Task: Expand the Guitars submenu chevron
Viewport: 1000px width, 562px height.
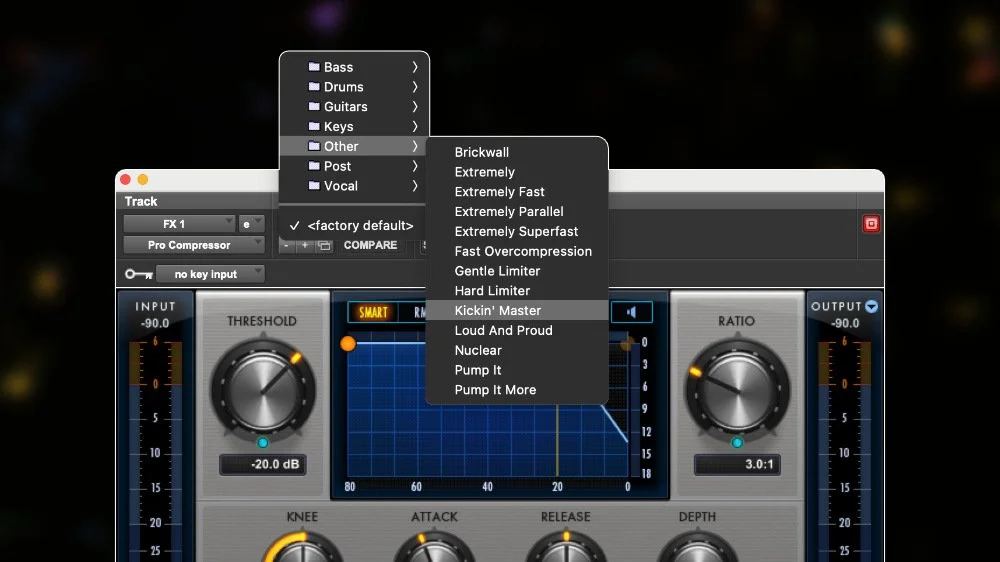Action: tap(415, 107)
